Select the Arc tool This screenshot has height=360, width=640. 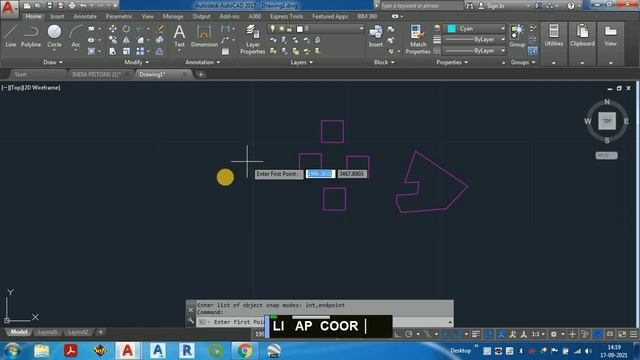pos(76,36)
